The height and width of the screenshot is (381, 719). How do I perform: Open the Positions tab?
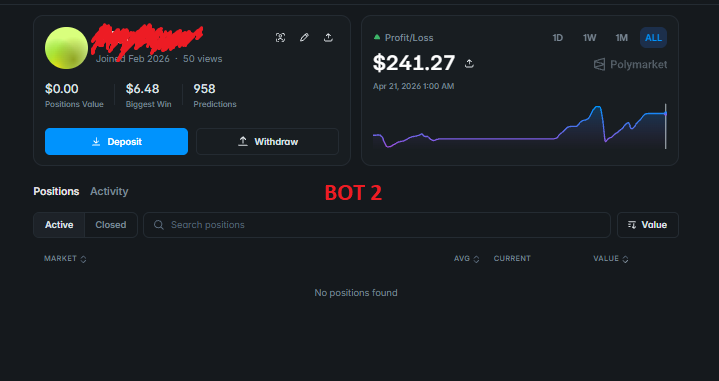tap(56, 191)
